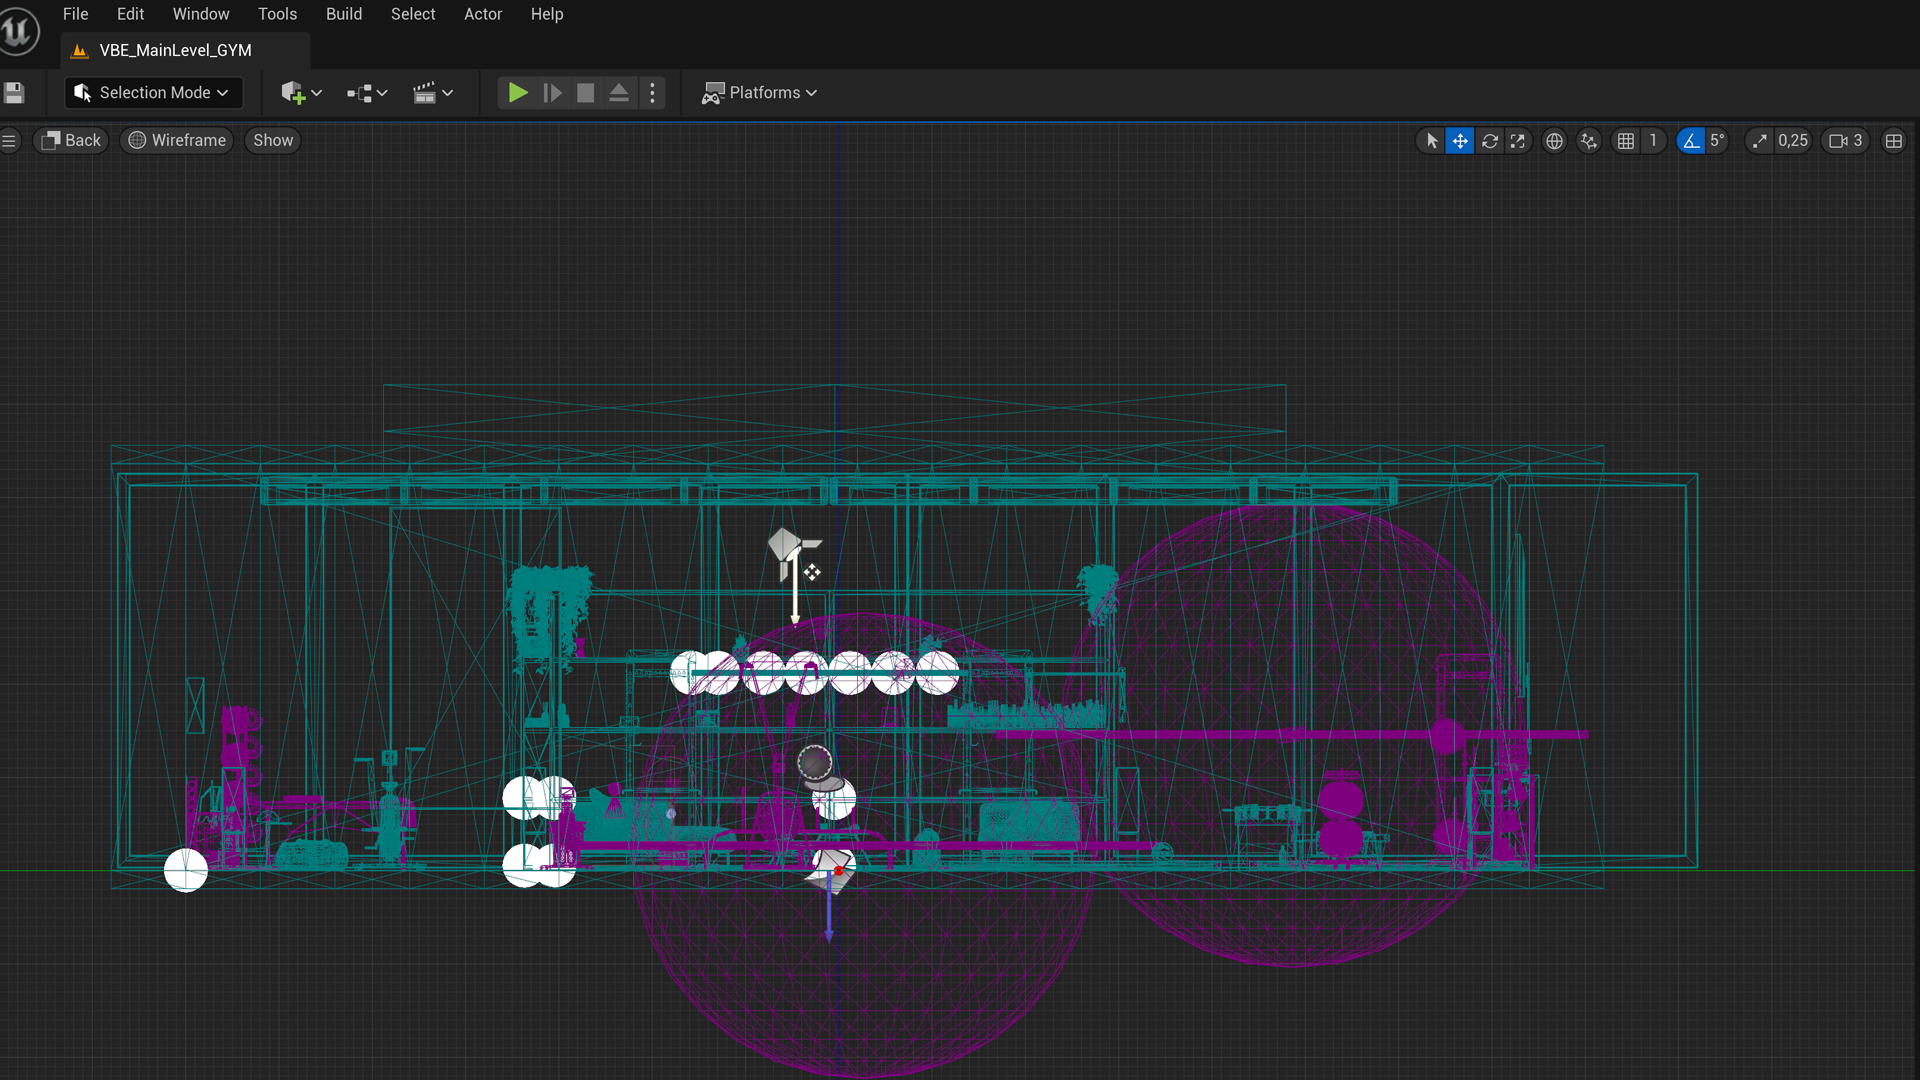Open the viewport layout grid icon

[1893, 141]
